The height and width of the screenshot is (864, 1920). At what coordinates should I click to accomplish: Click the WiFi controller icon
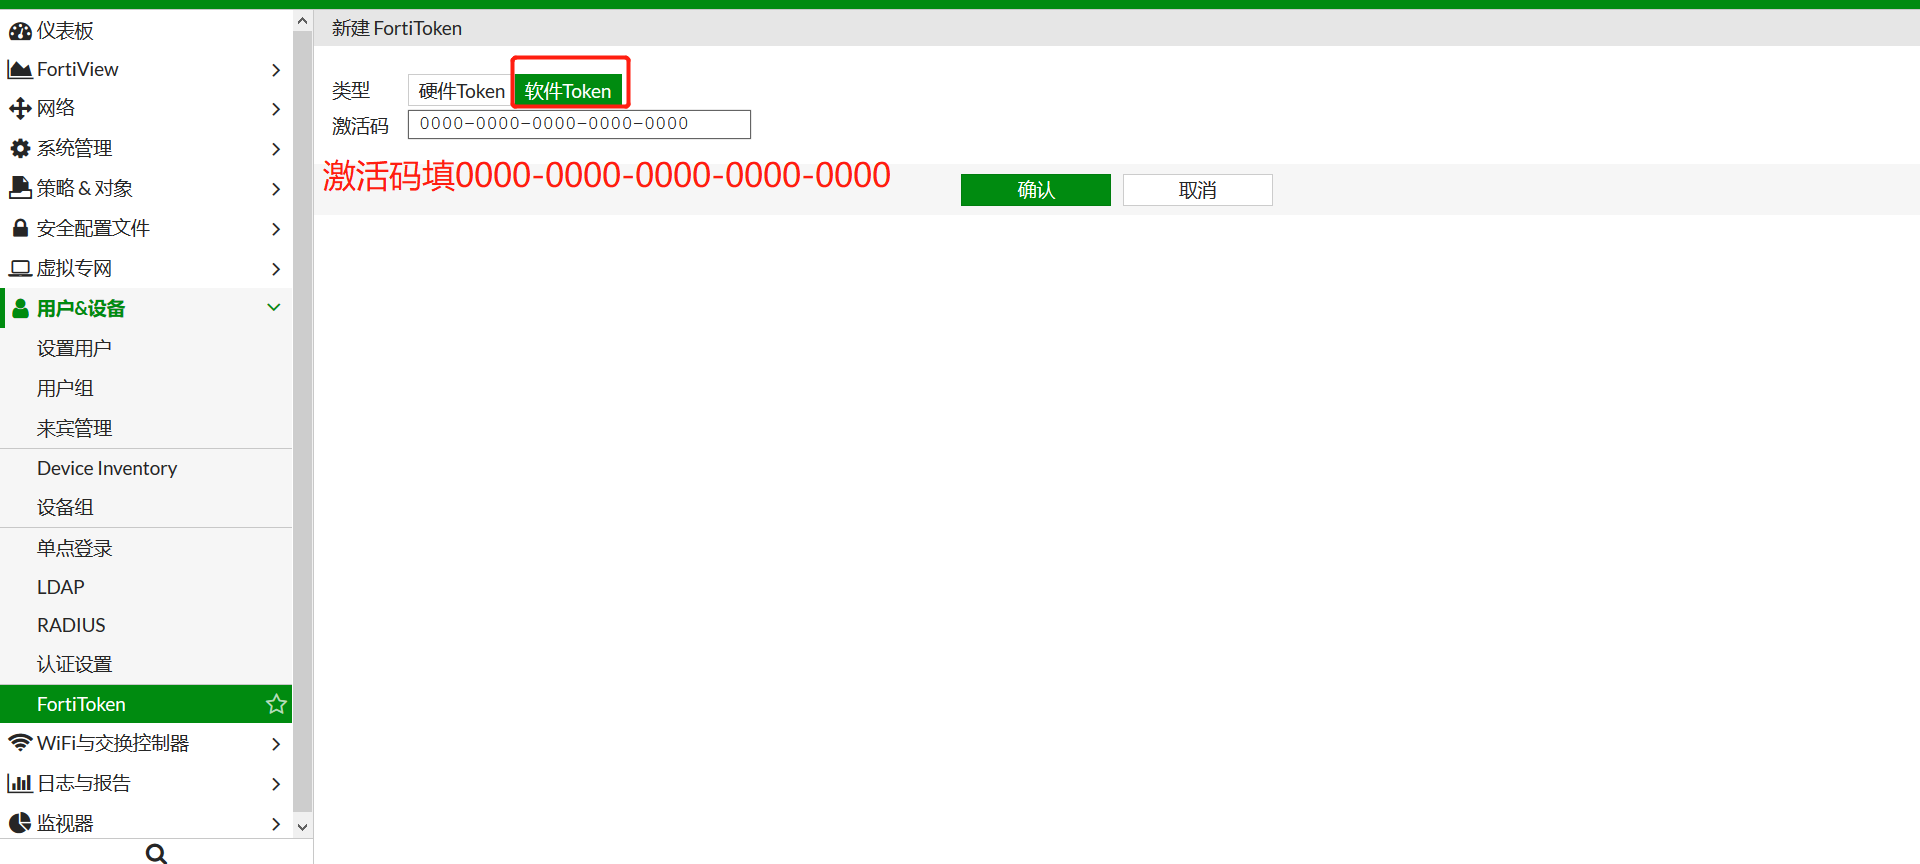click(20, 743)
